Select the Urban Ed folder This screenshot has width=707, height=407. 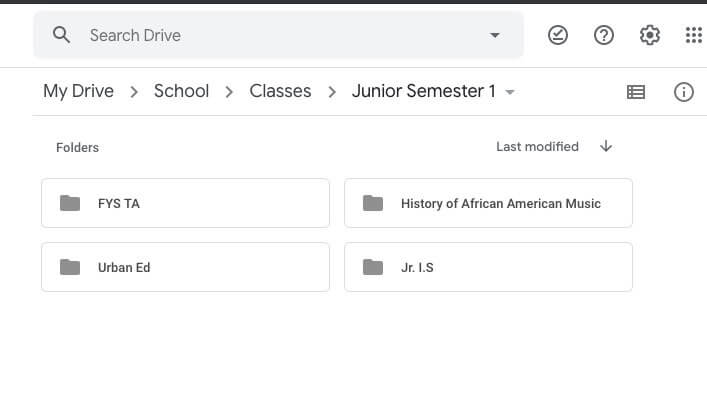click(185, 267)
